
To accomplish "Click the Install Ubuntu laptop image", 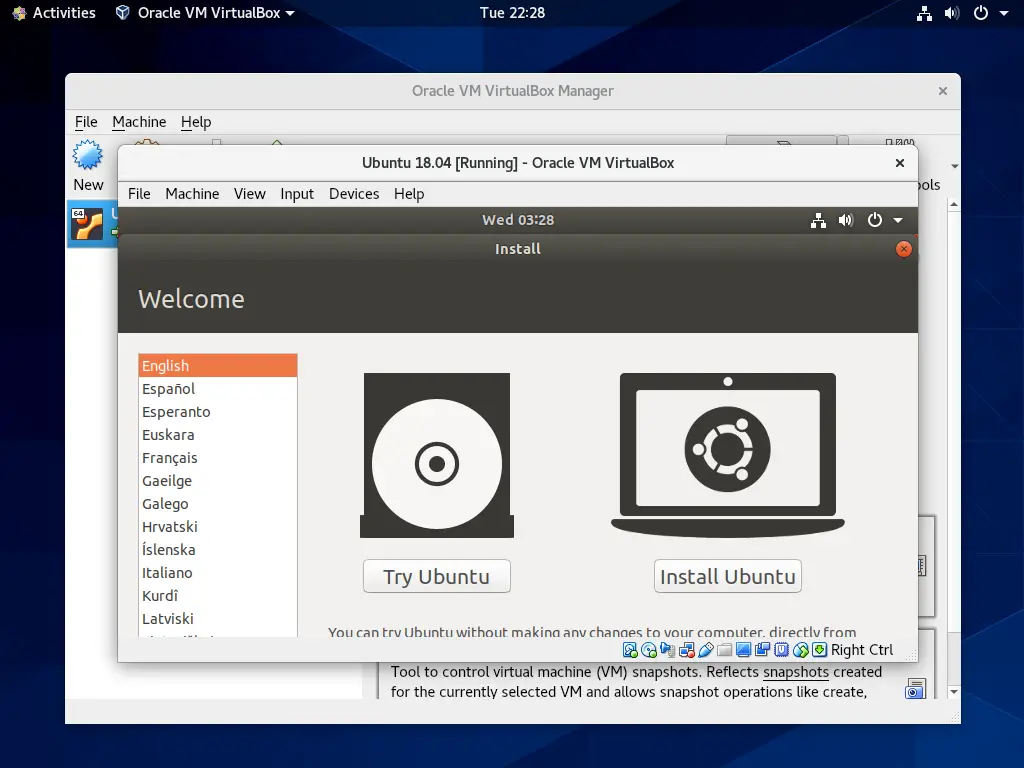I will [728, 455].
